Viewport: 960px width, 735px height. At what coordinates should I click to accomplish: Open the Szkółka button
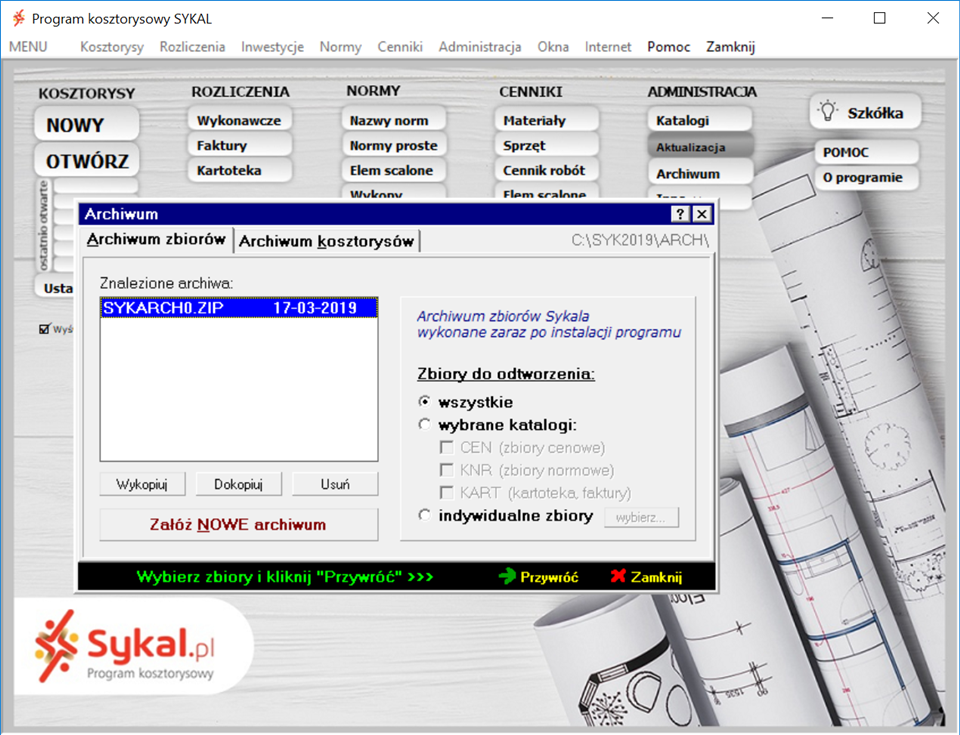[x=865, y=112]
